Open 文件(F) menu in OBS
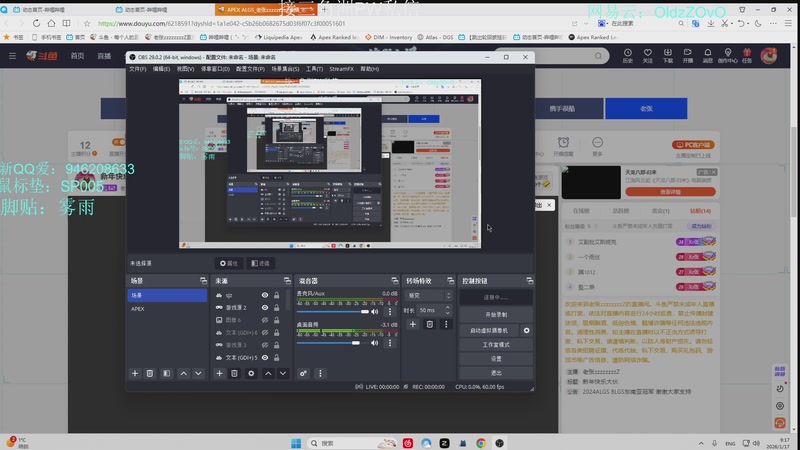 (x=137, y=69)
